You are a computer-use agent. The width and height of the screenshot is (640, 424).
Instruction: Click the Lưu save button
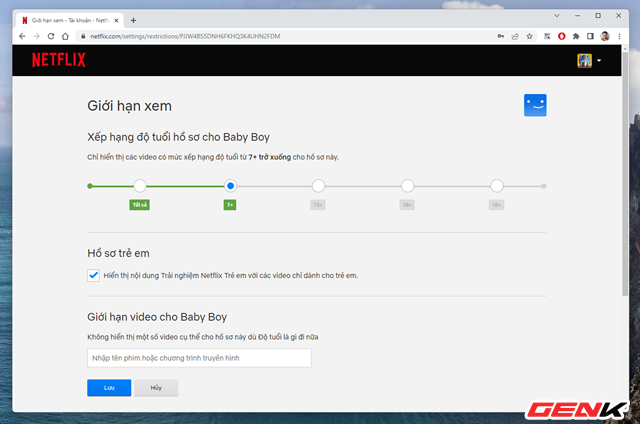tap(109, 388)
